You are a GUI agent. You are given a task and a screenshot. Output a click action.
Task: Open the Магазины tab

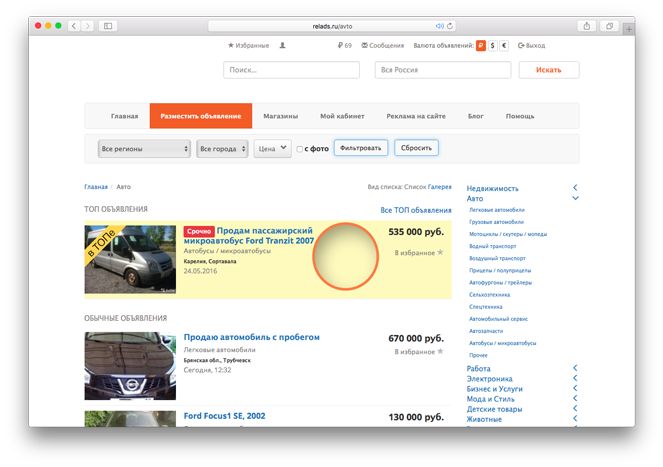pos(281,116)
